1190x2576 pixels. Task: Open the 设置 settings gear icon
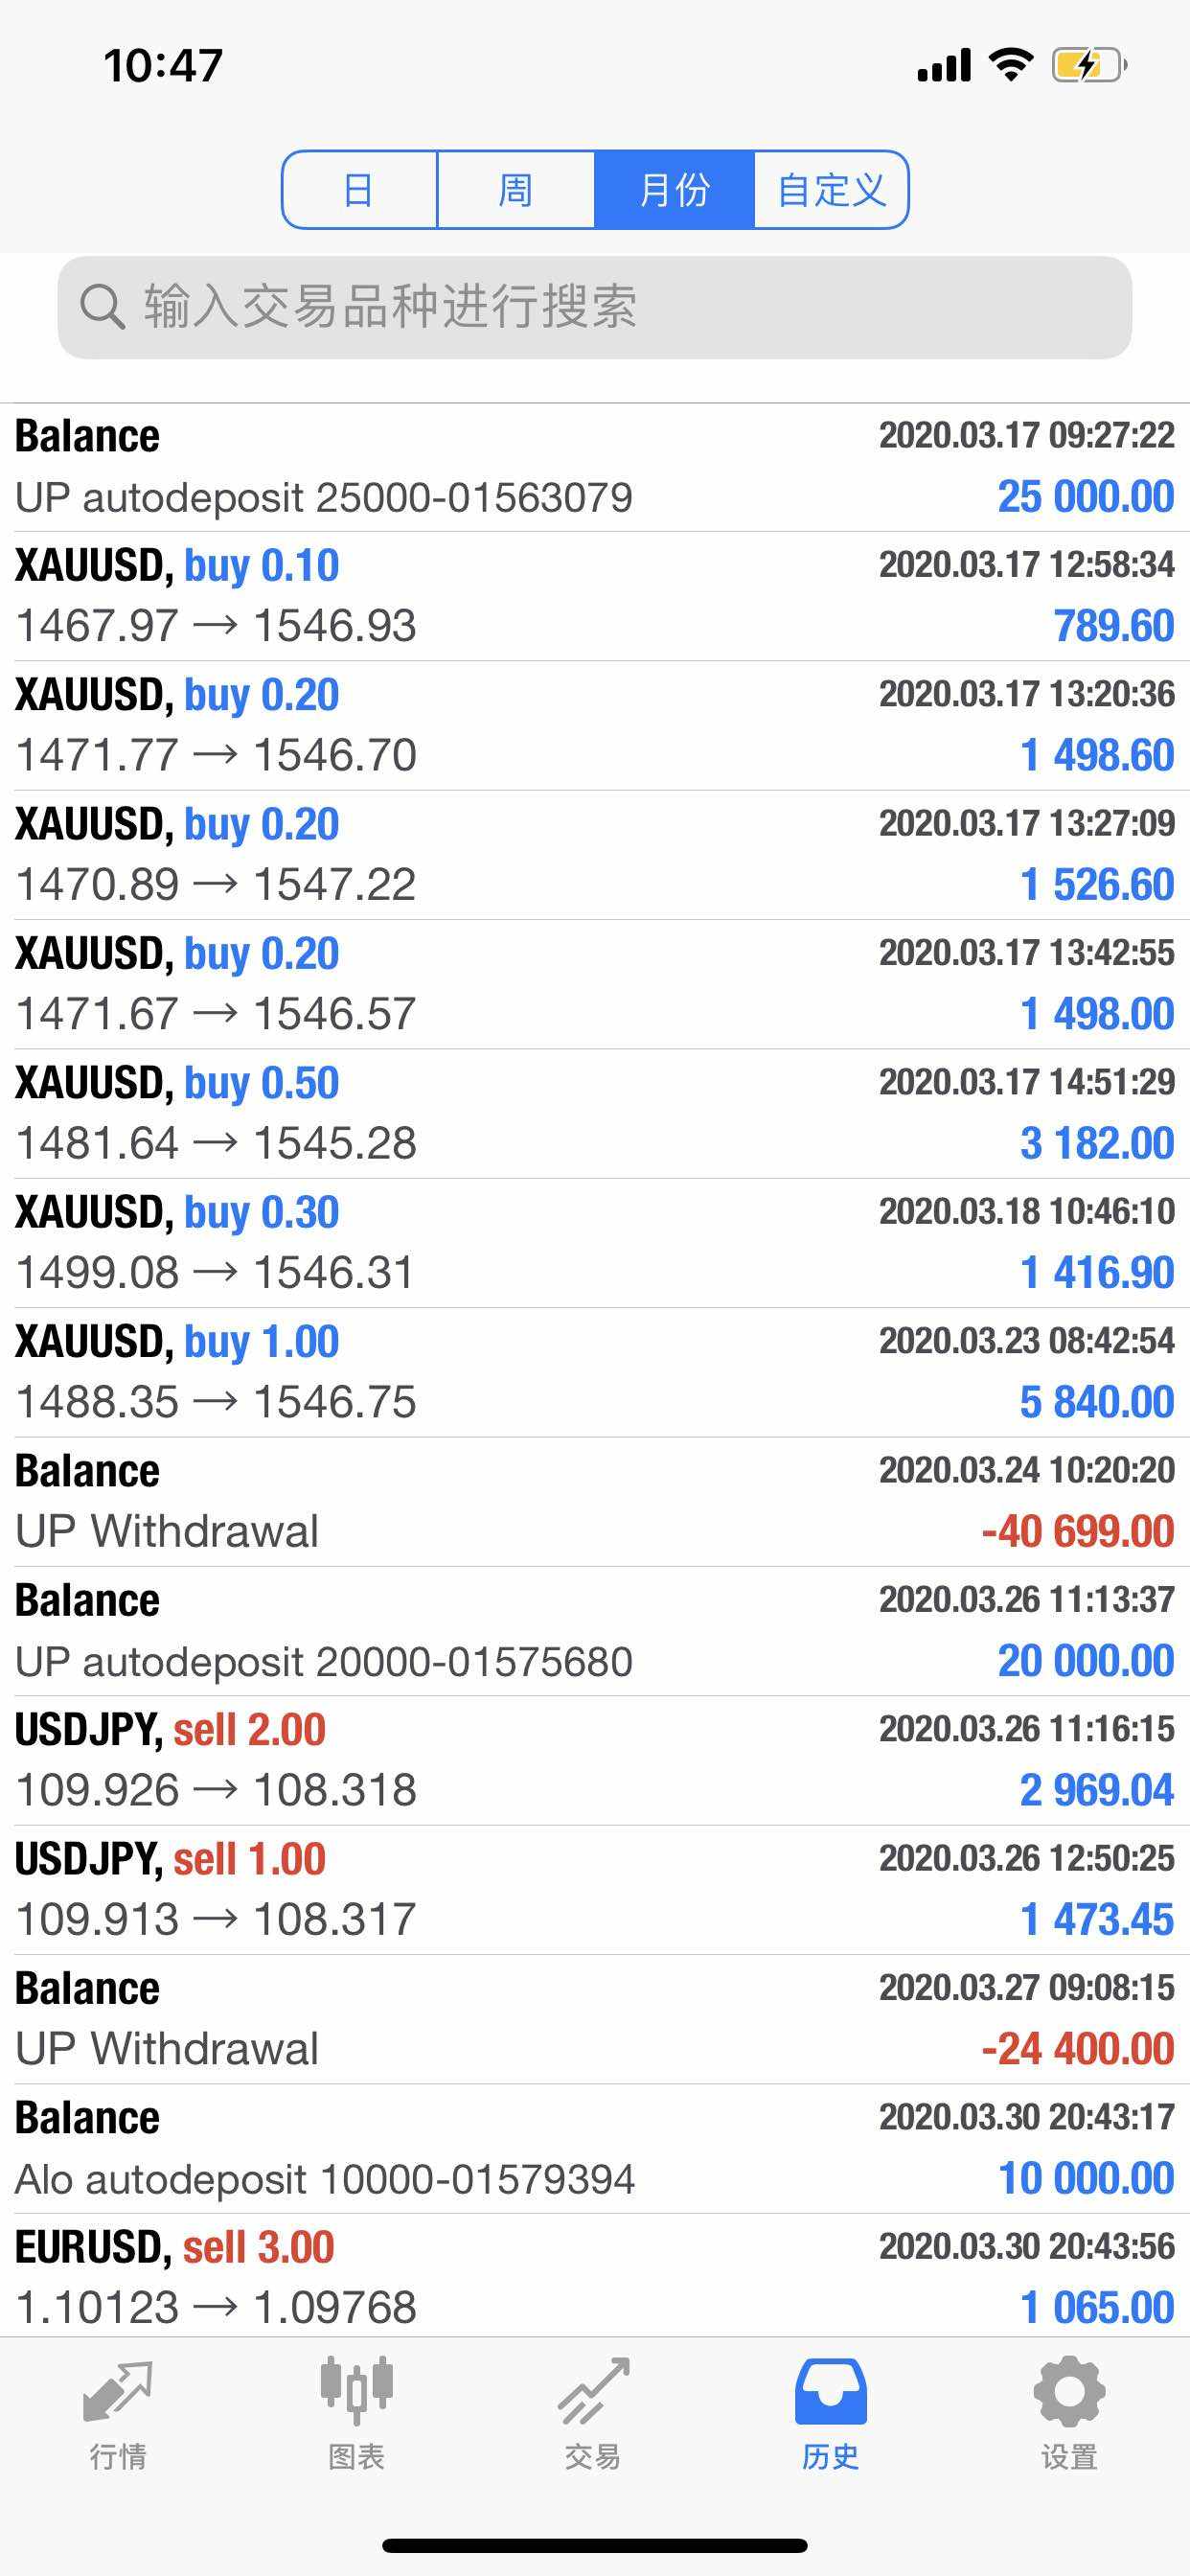click(1069, 2391)
